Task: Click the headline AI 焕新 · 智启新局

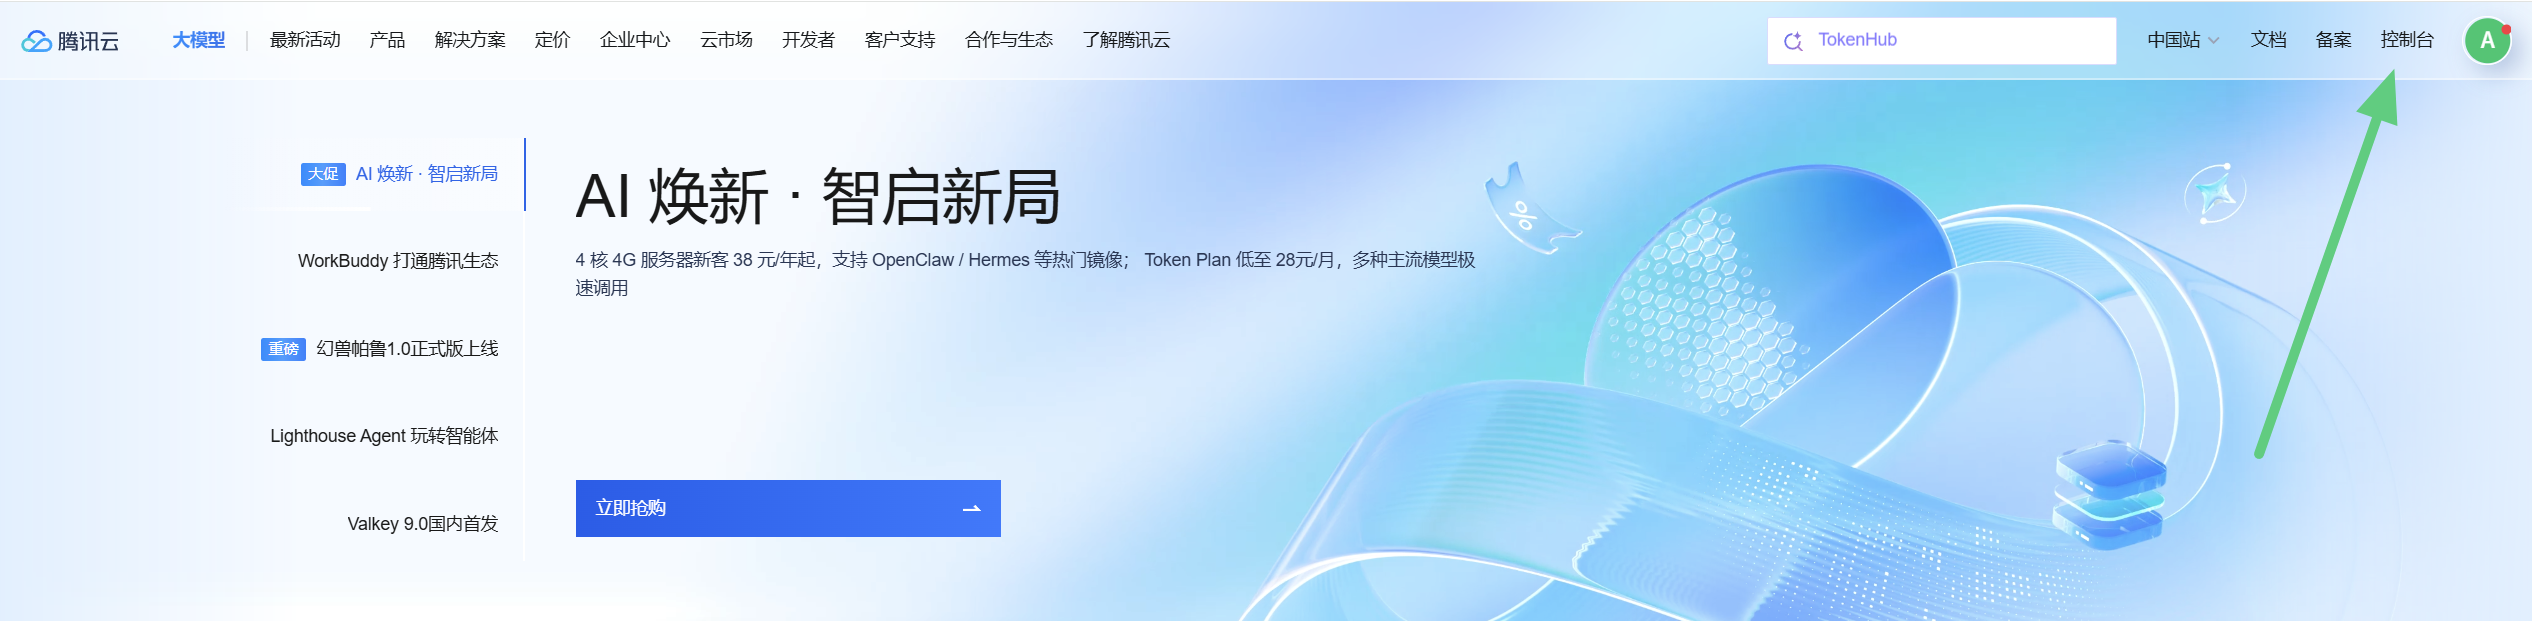Action: pyautogui.click(x=817, y=197)
